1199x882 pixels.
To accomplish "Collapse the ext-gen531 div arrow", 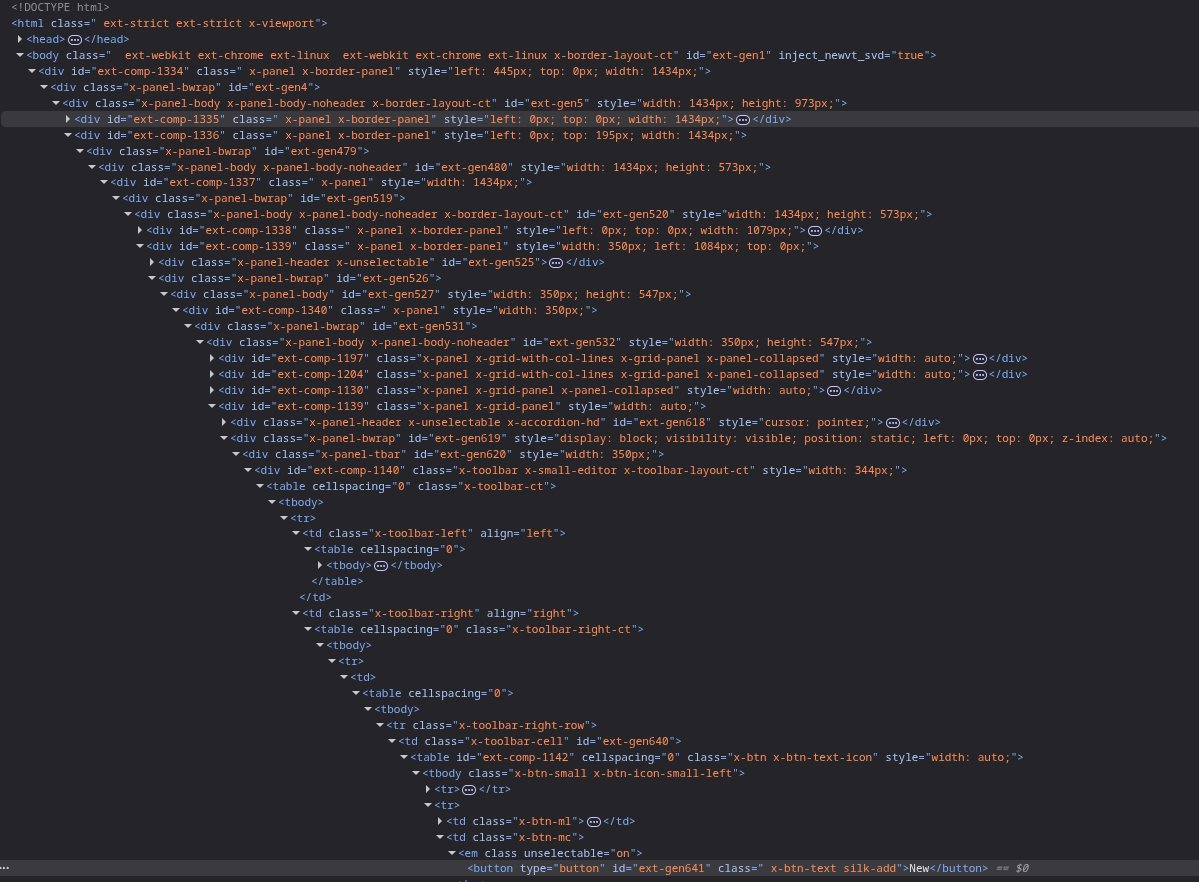I will tap(188, 327).
